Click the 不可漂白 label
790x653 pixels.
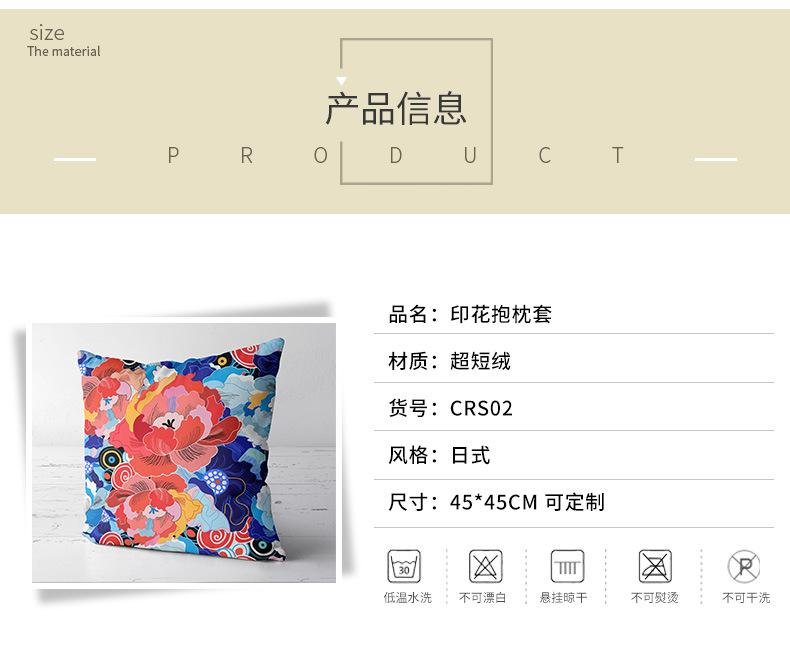482,598
